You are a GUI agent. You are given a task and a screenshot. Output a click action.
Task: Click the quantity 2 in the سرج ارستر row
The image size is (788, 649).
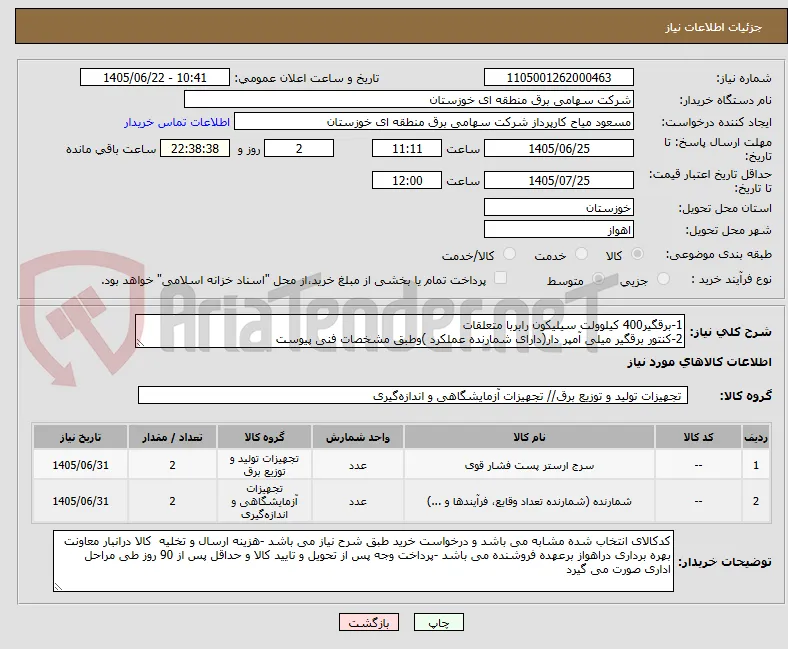172,466
